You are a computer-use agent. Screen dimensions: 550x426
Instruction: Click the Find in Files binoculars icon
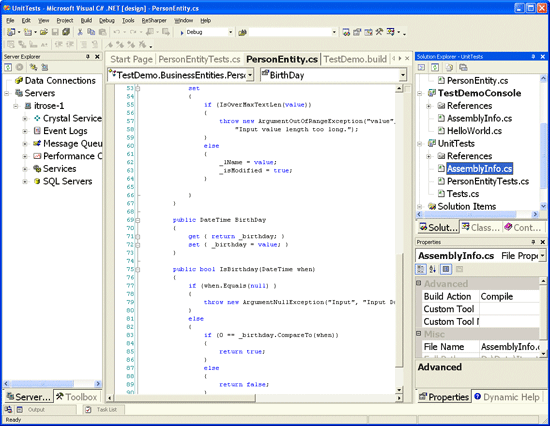pos(242,32)
